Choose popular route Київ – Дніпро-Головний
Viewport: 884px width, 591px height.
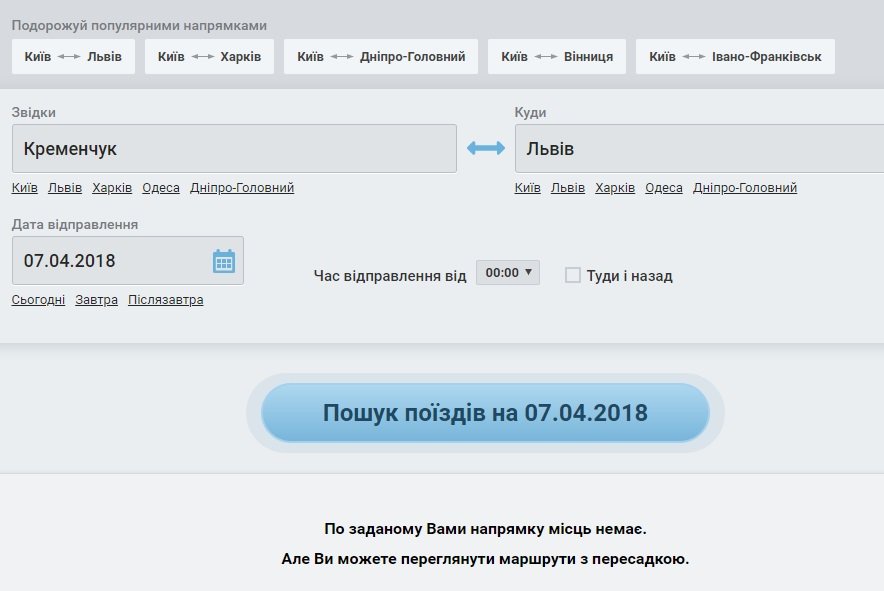tap(381, 57)
